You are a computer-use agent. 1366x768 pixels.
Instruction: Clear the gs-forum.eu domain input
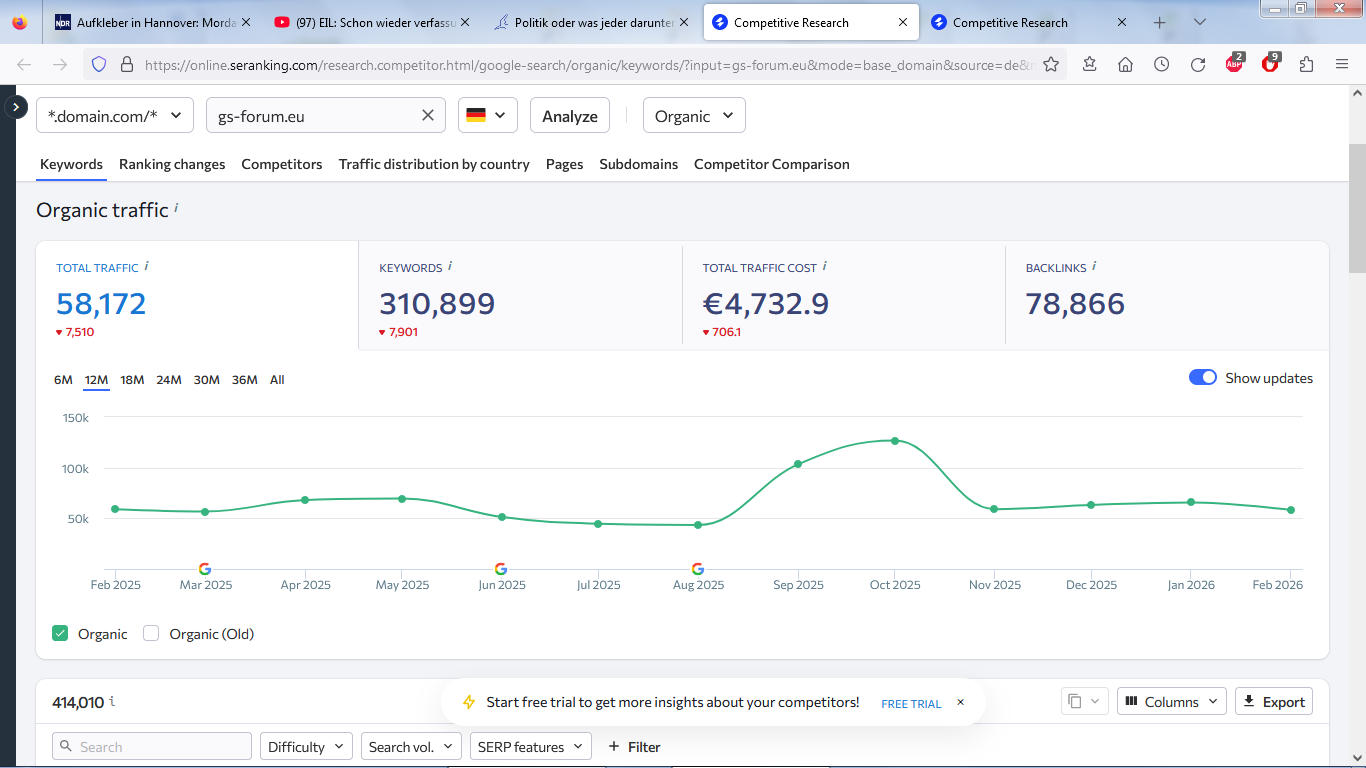428,116
